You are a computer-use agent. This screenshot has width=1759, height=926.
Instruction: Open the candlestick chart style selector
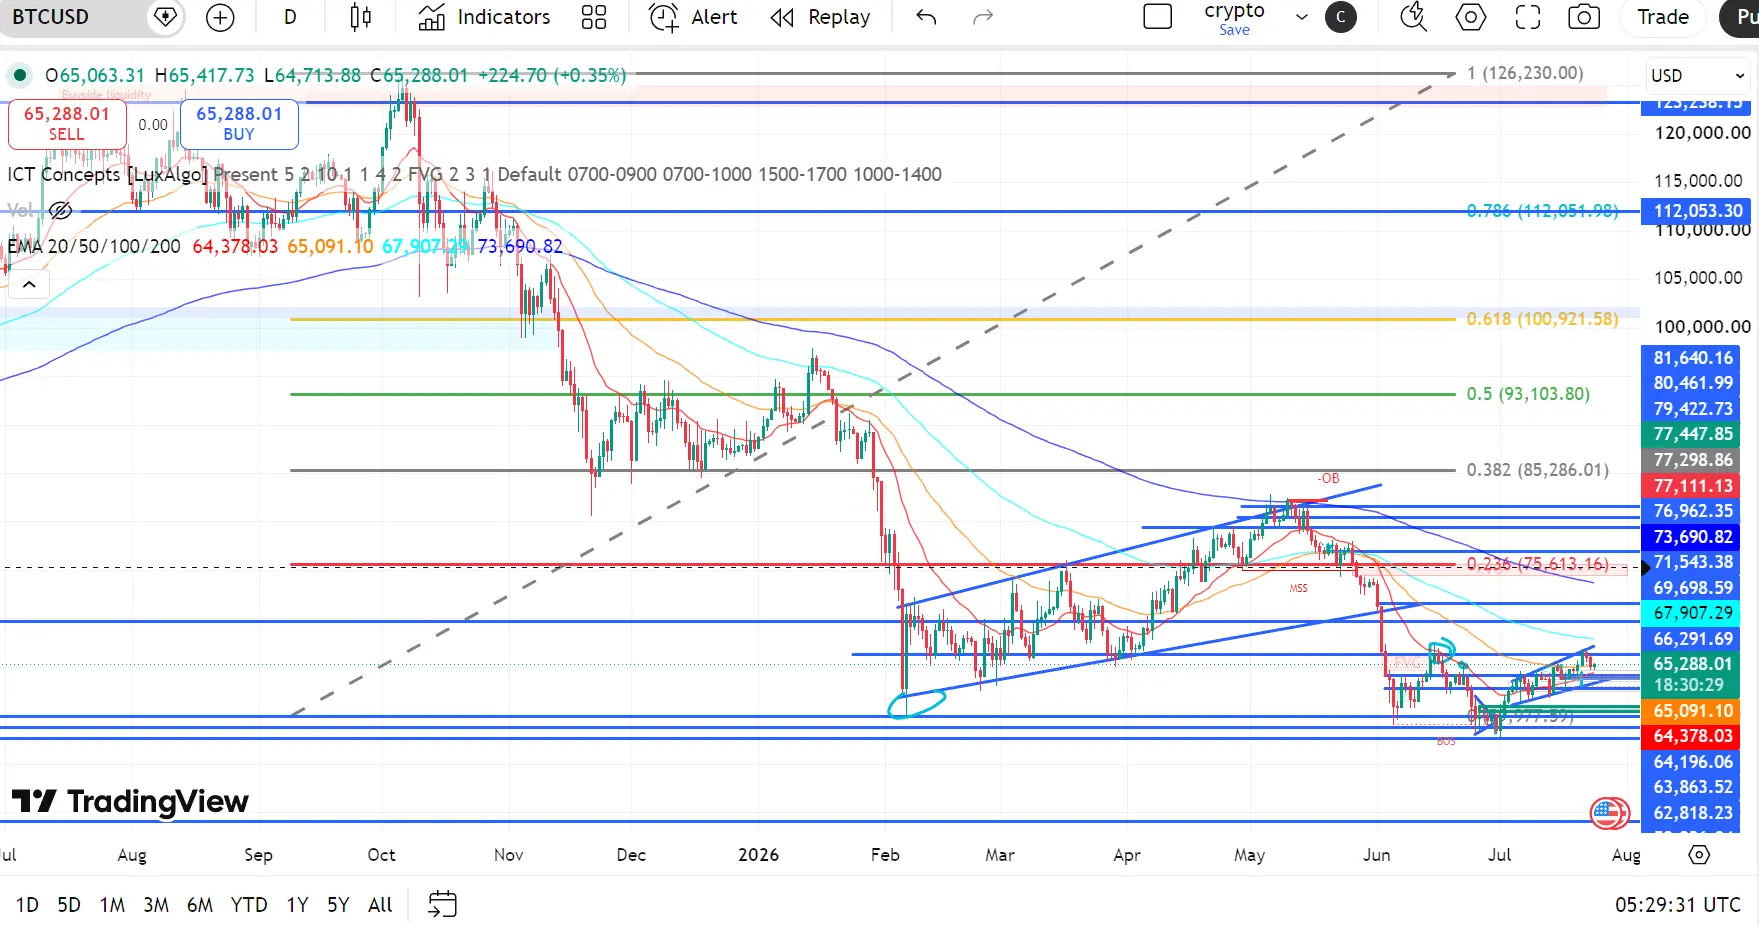pos(361,17)
